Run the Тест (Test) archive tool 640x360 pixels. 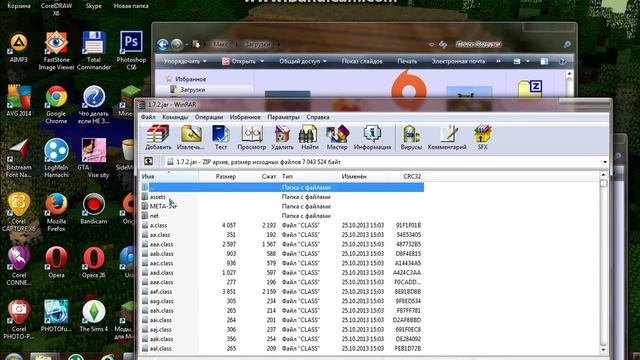221,138
